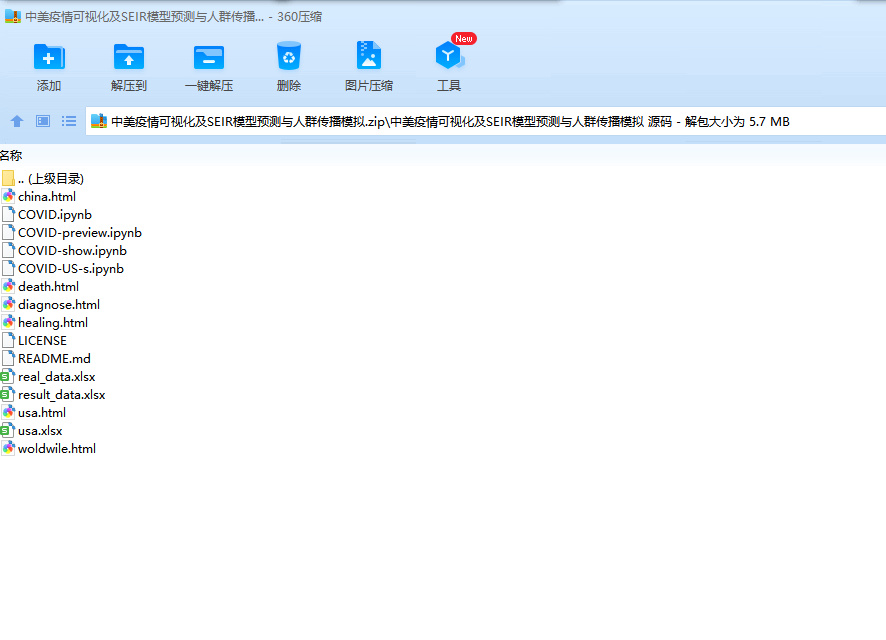Click the china.html file icon

[8, 197]
